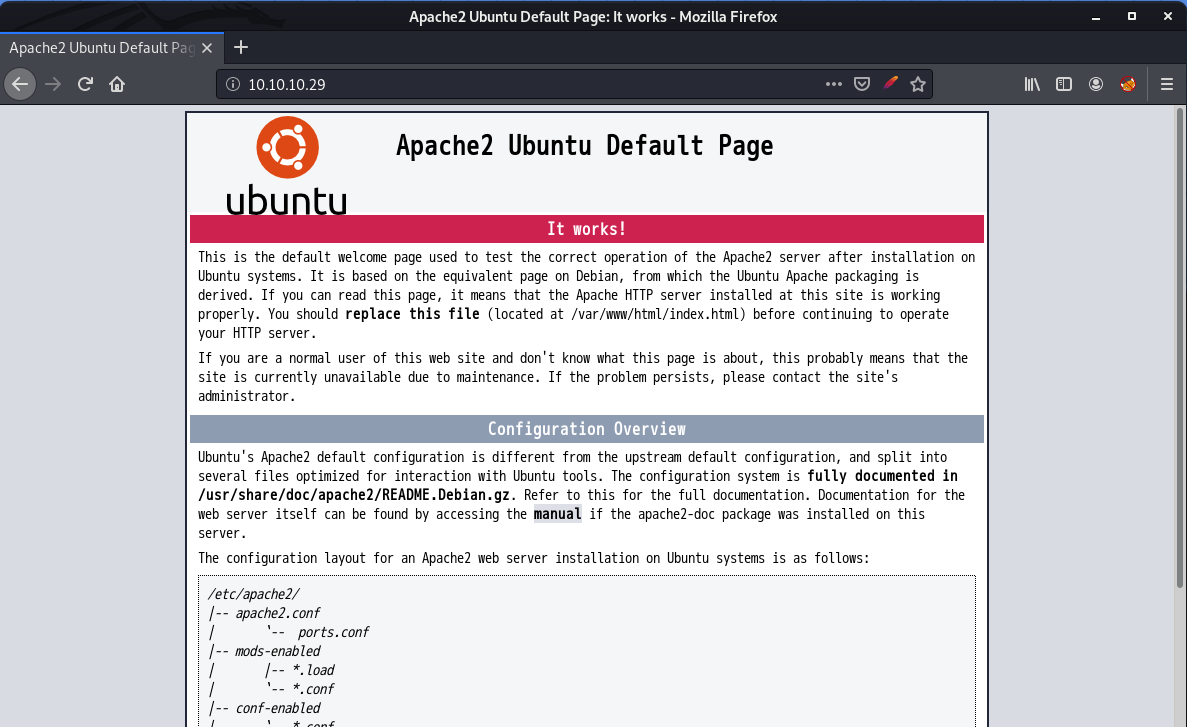Click the 'mods-enabled' line in config tree

pyautogui.click(x=278, y=651)
